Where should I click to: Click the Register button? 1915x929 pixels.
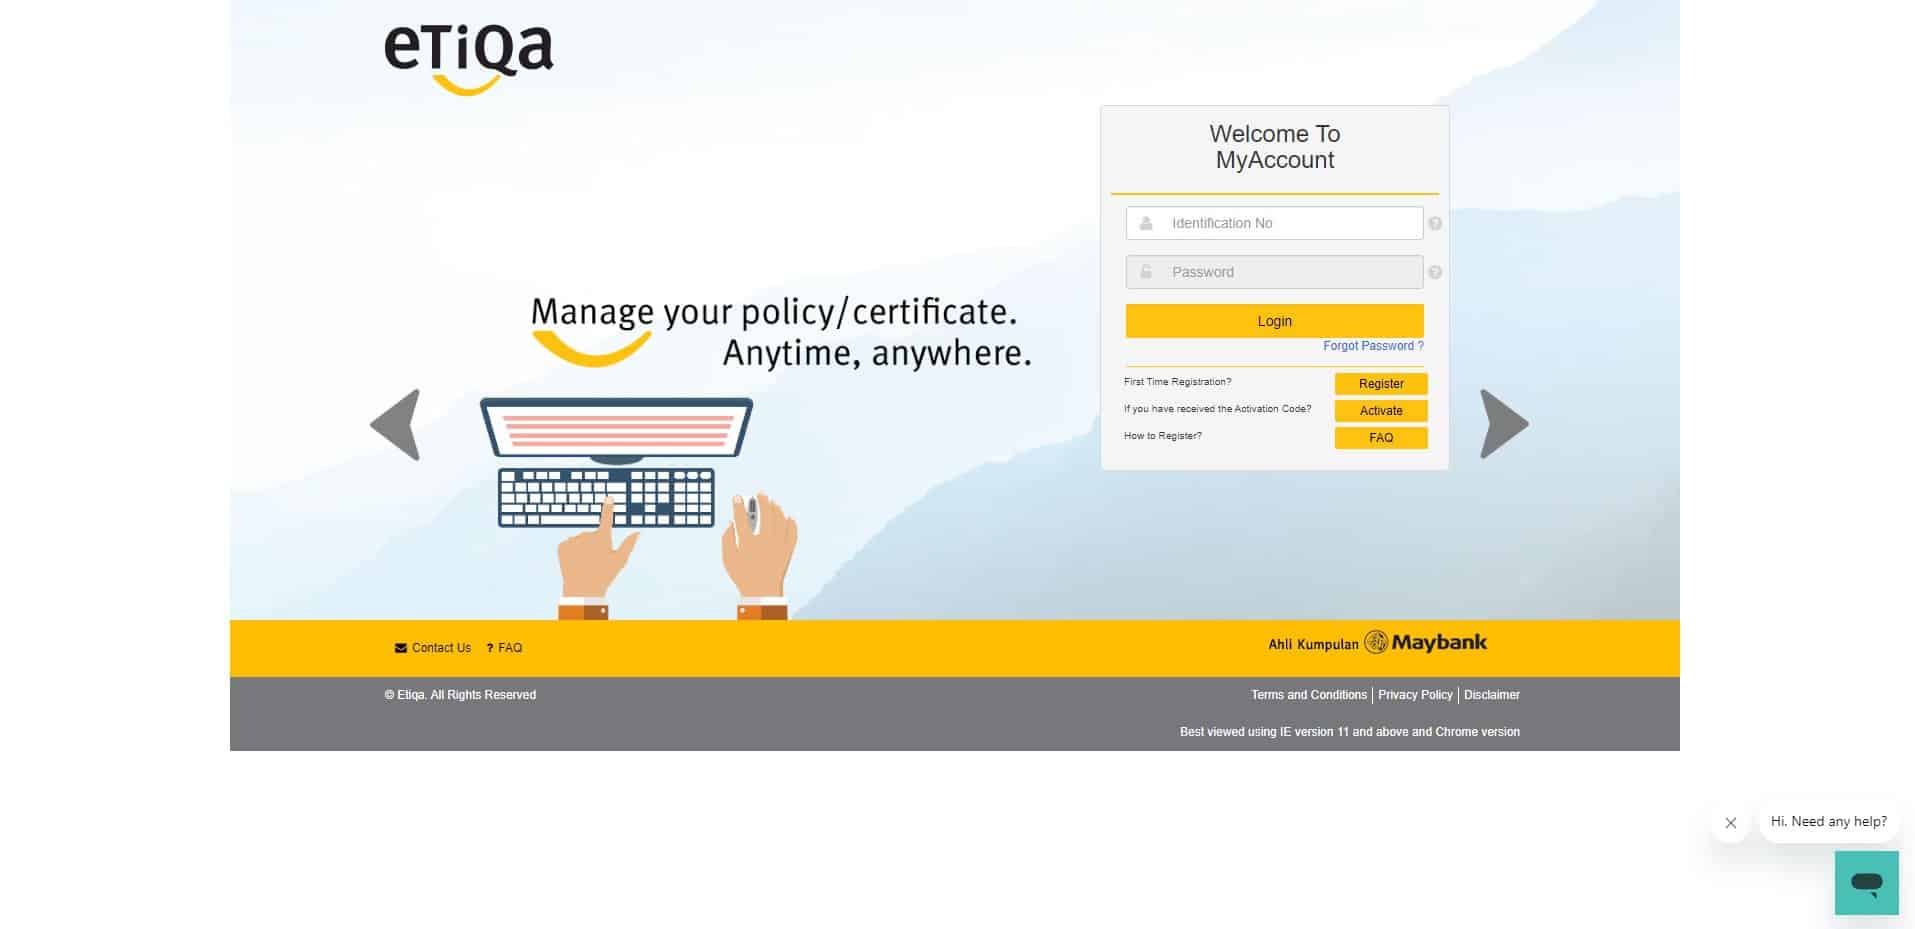tap(1381, 384)
